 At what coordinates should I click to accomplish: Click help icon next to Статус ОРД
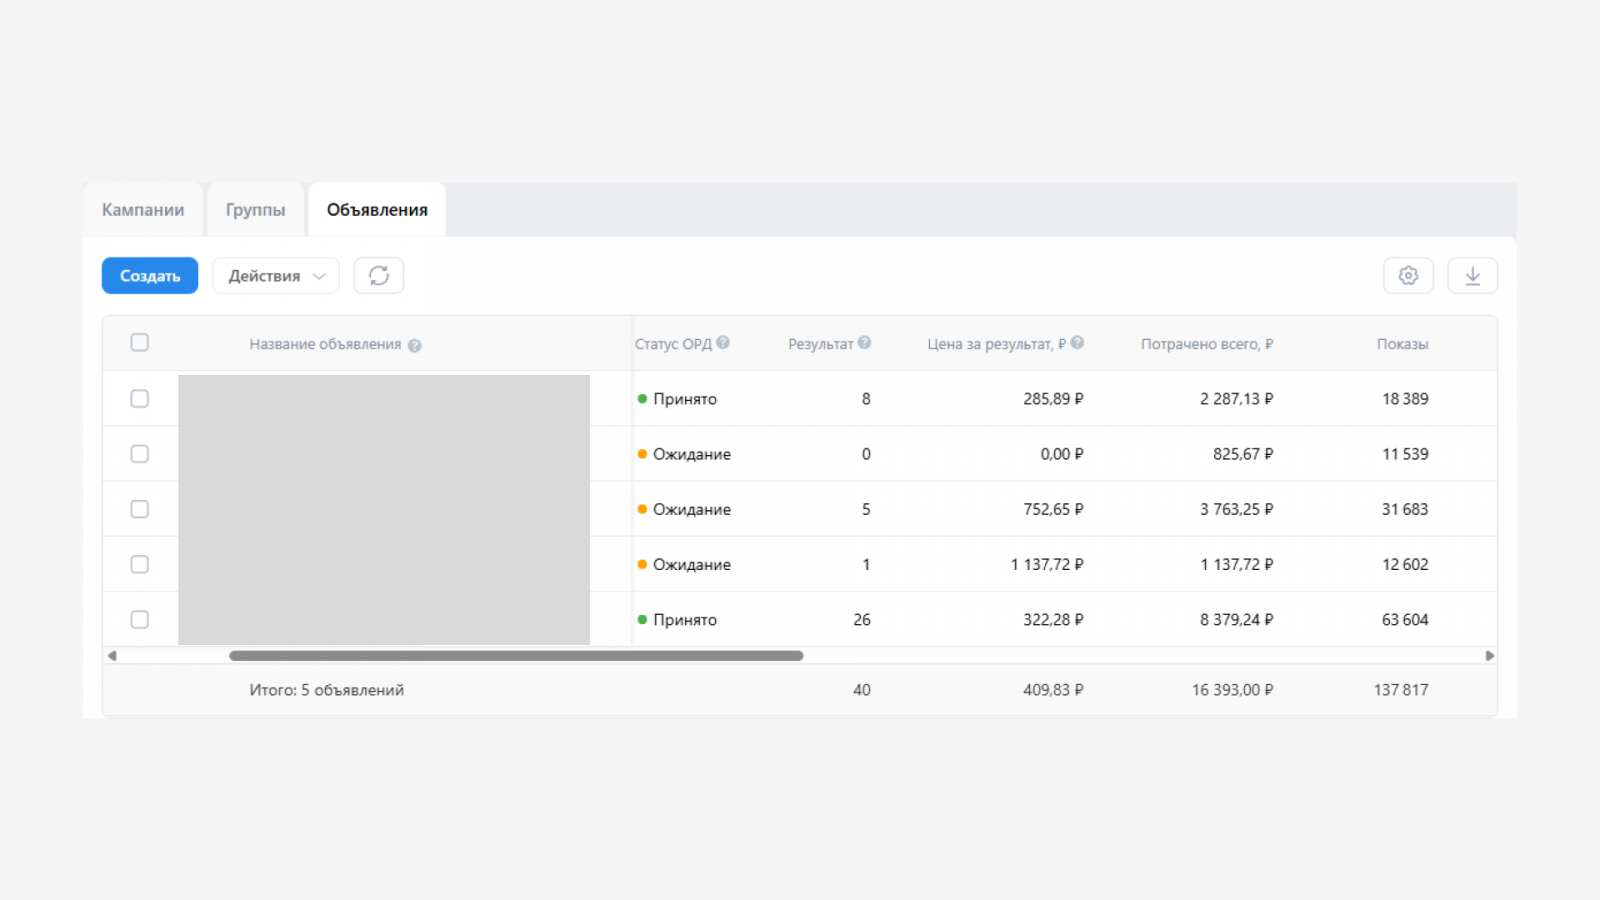tap(723, 342)
